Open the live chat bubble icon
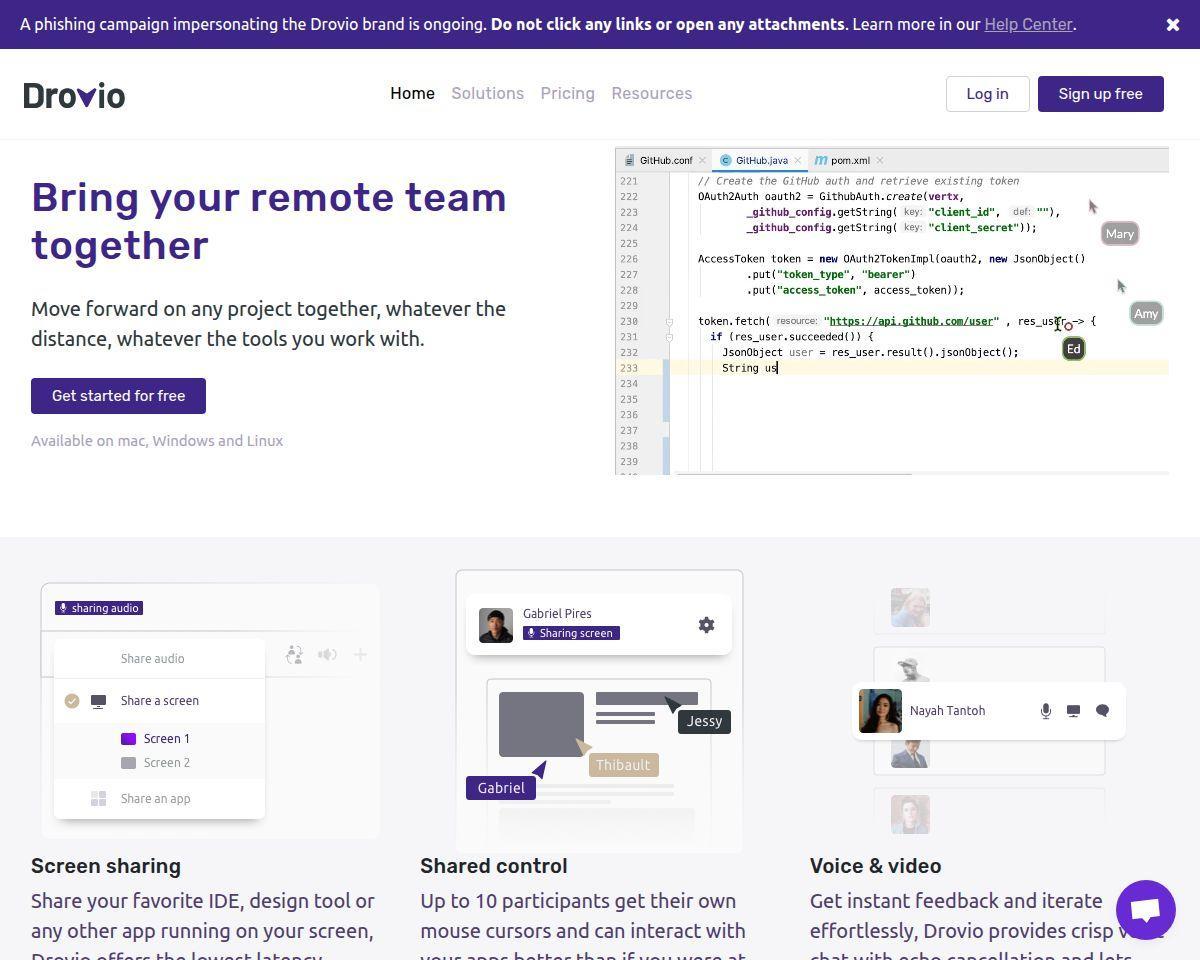1200x960 pixels. tap(1146, 910)
